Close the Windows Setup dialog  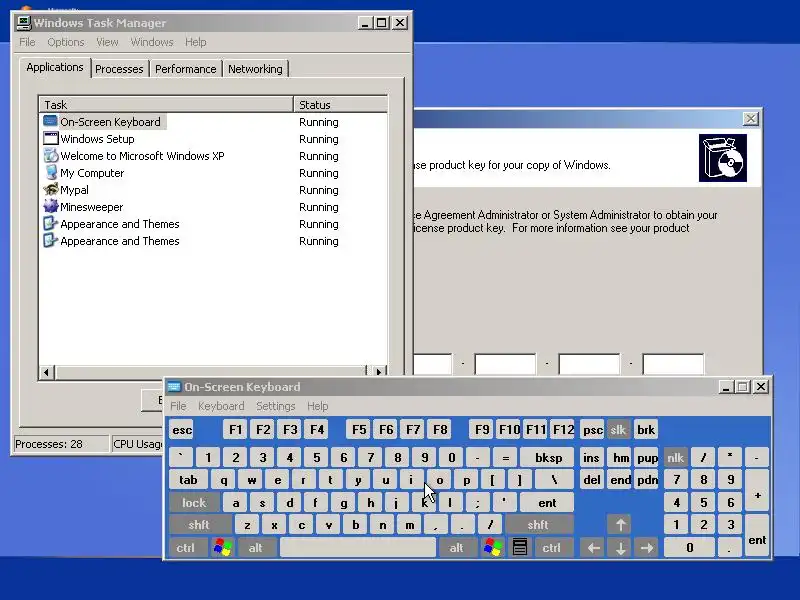coord(751,119)
